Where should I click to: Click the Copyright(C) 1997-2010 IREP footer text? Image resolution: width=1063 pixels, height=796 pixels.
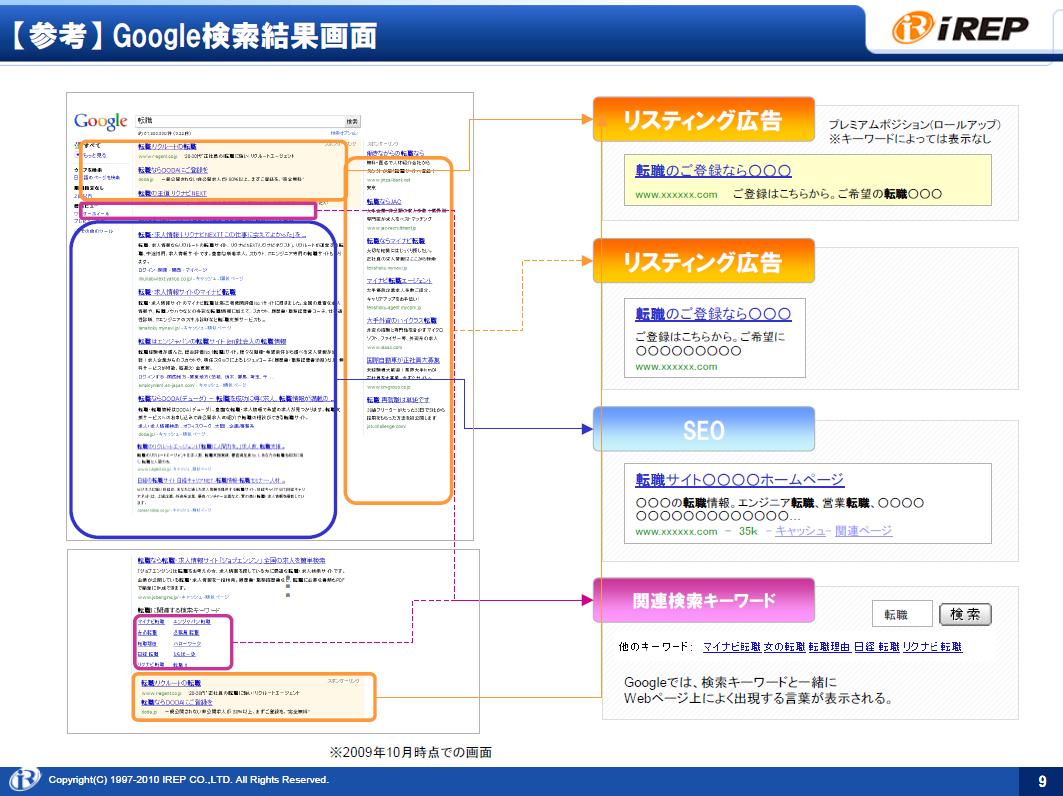point(188,780)
